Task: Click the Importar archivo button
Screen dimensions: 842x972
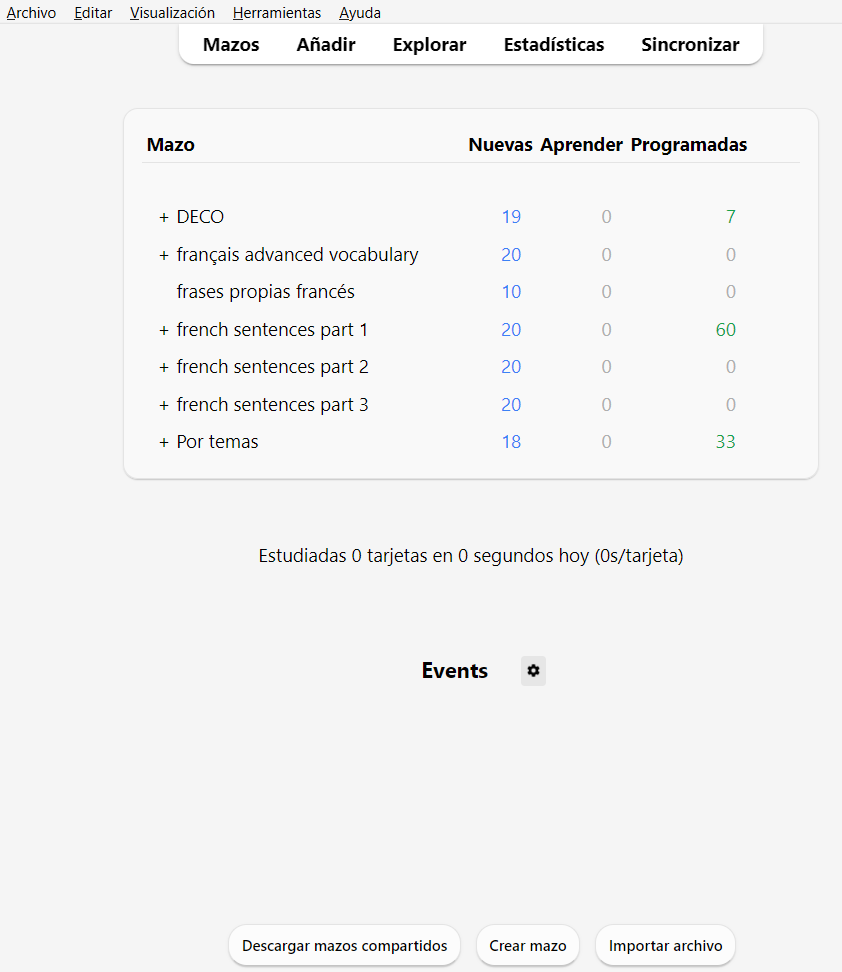Action: [x=665, y=945]
